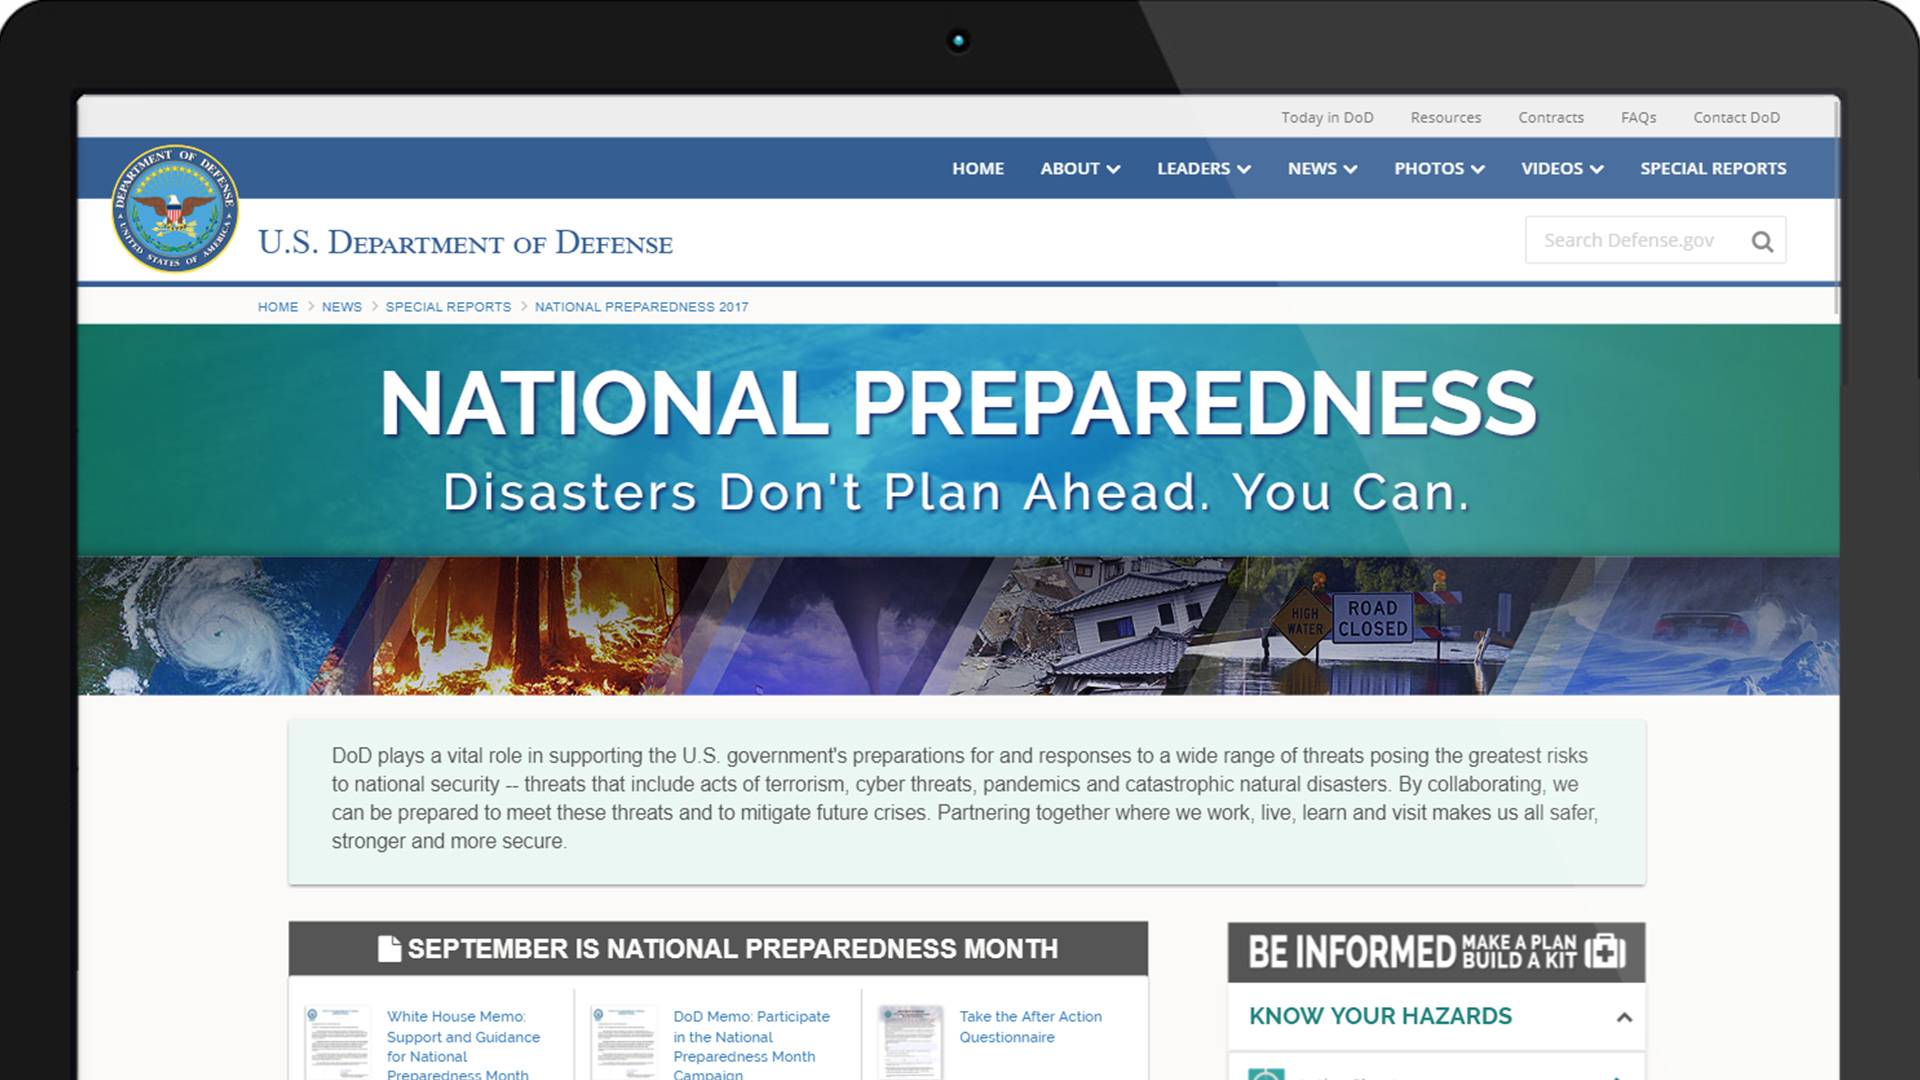
Task: Click NEWS in the breadcrumb trail
Action: (341, 307)
